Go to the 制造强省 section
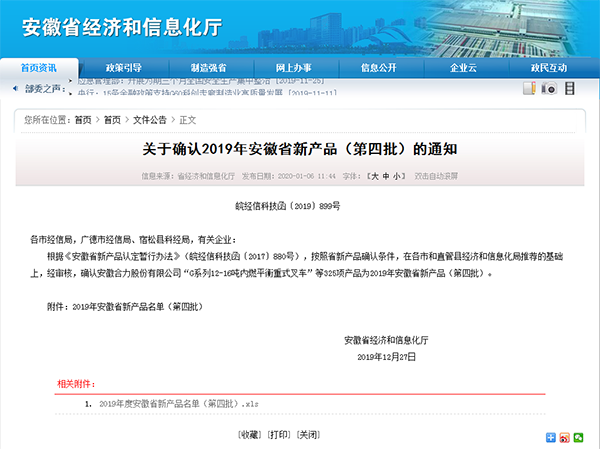Screen dimensions: 600x449 tap(208, 67)
